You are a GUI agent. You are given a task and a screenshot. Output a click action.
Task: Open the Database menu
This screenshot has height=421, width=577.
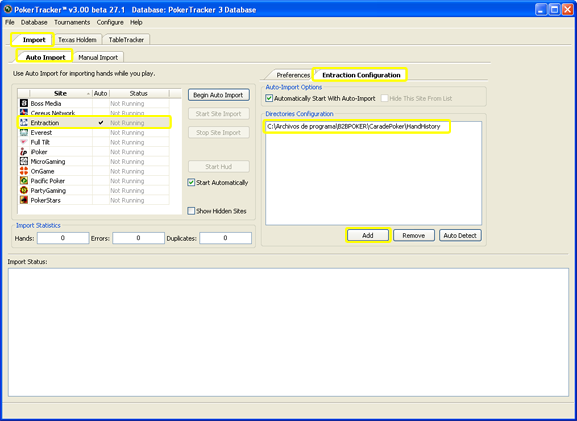click(x=34, y=22)
